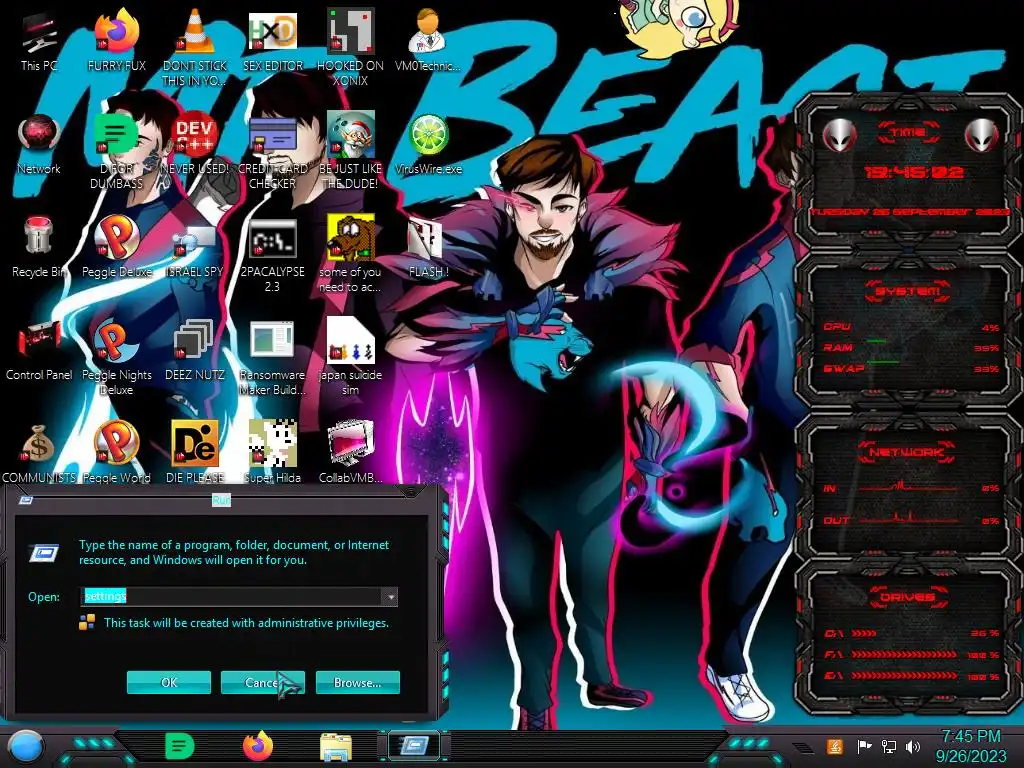Open the japan suicide sim file
This screenshot has height=768, width=1024.
click(x=350, y=357)
